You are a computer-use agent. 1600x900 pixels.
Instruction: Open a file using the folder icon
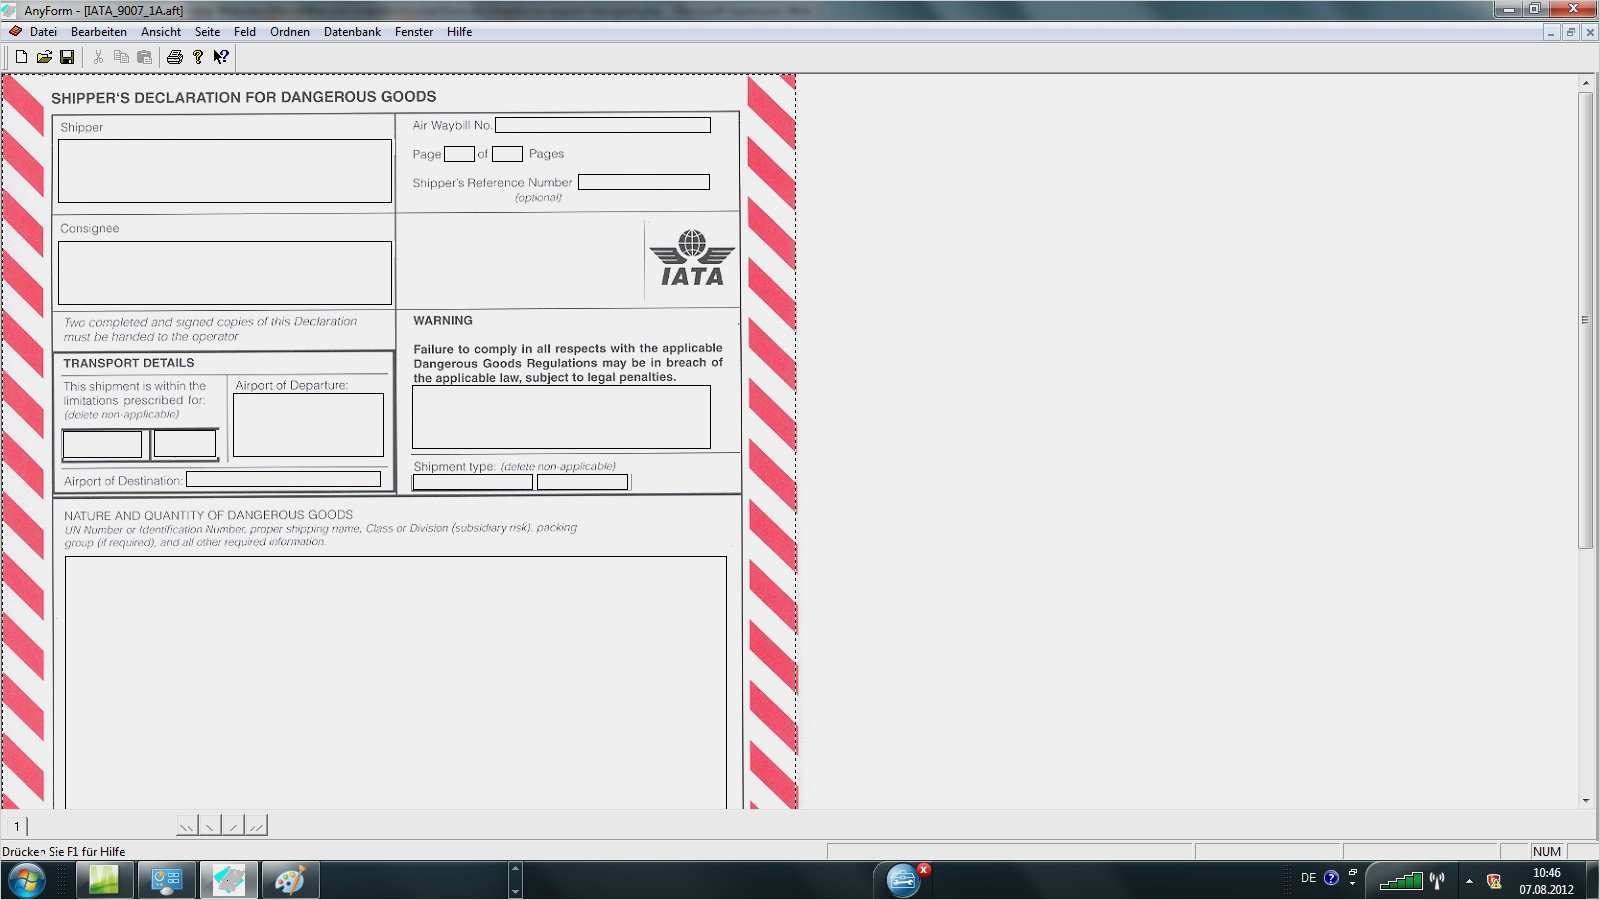pyautogui.click(x=44, y=57)
